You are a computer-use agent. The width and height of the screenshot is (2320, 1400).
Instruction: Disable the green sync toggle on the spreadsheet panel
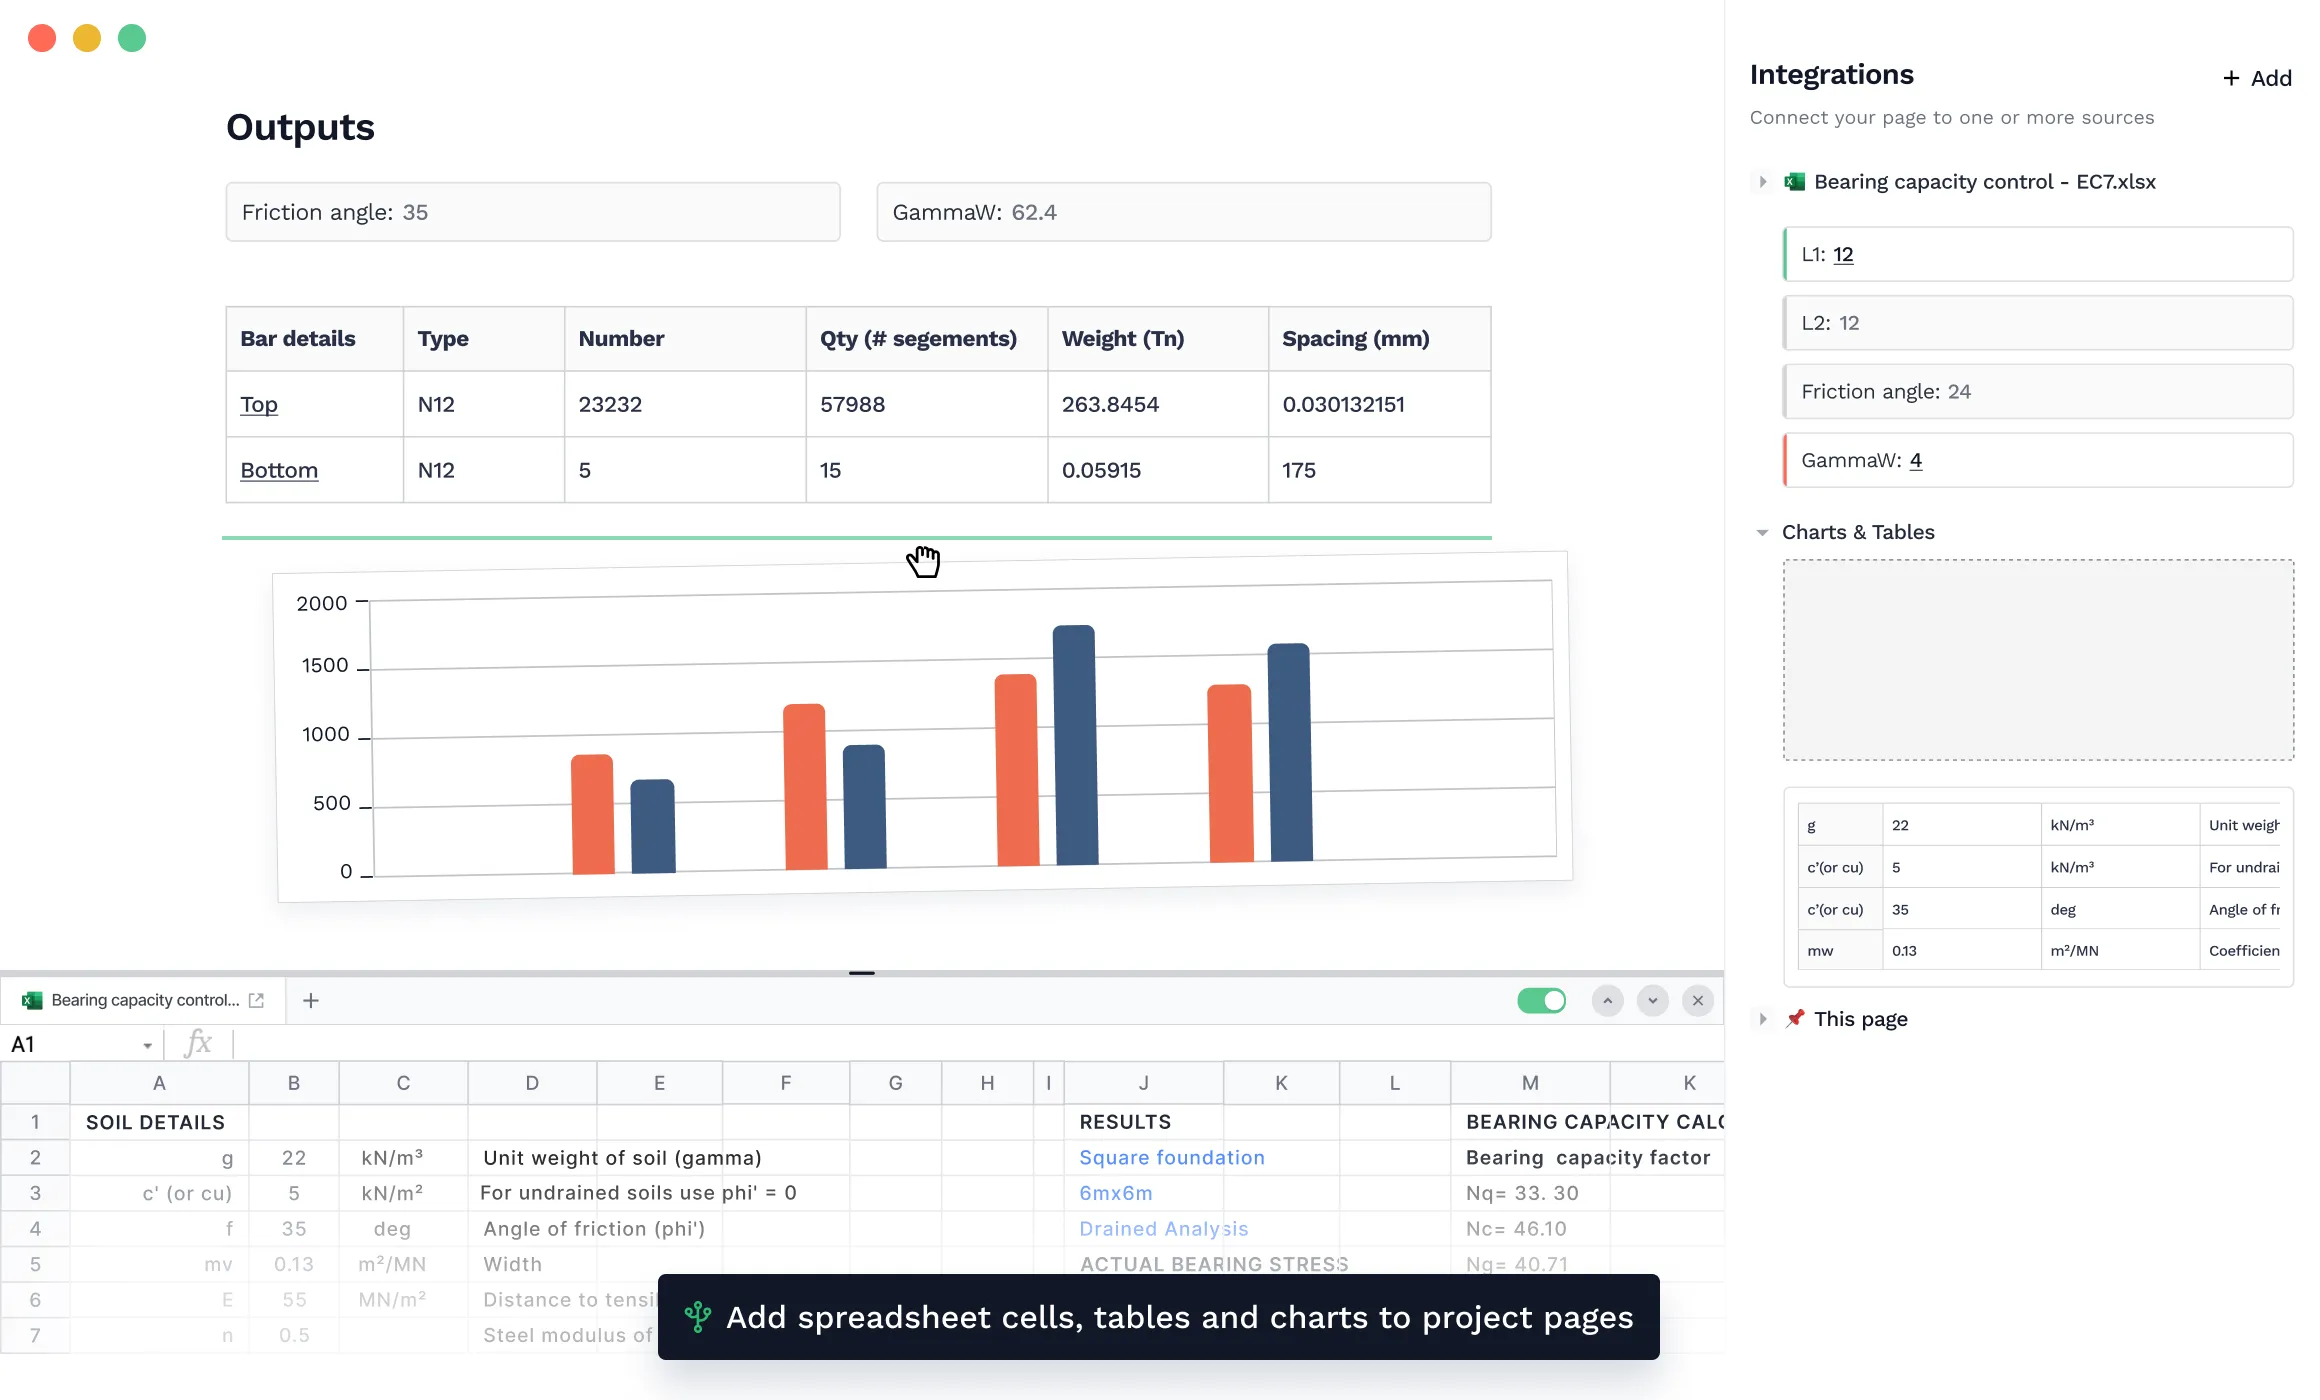[1541, 1000]
